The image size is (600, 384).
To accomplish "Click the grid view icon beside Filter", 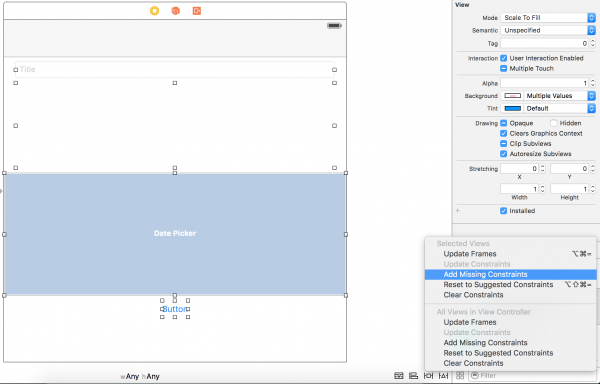I will pyautogui.click(x=460, y=376).
